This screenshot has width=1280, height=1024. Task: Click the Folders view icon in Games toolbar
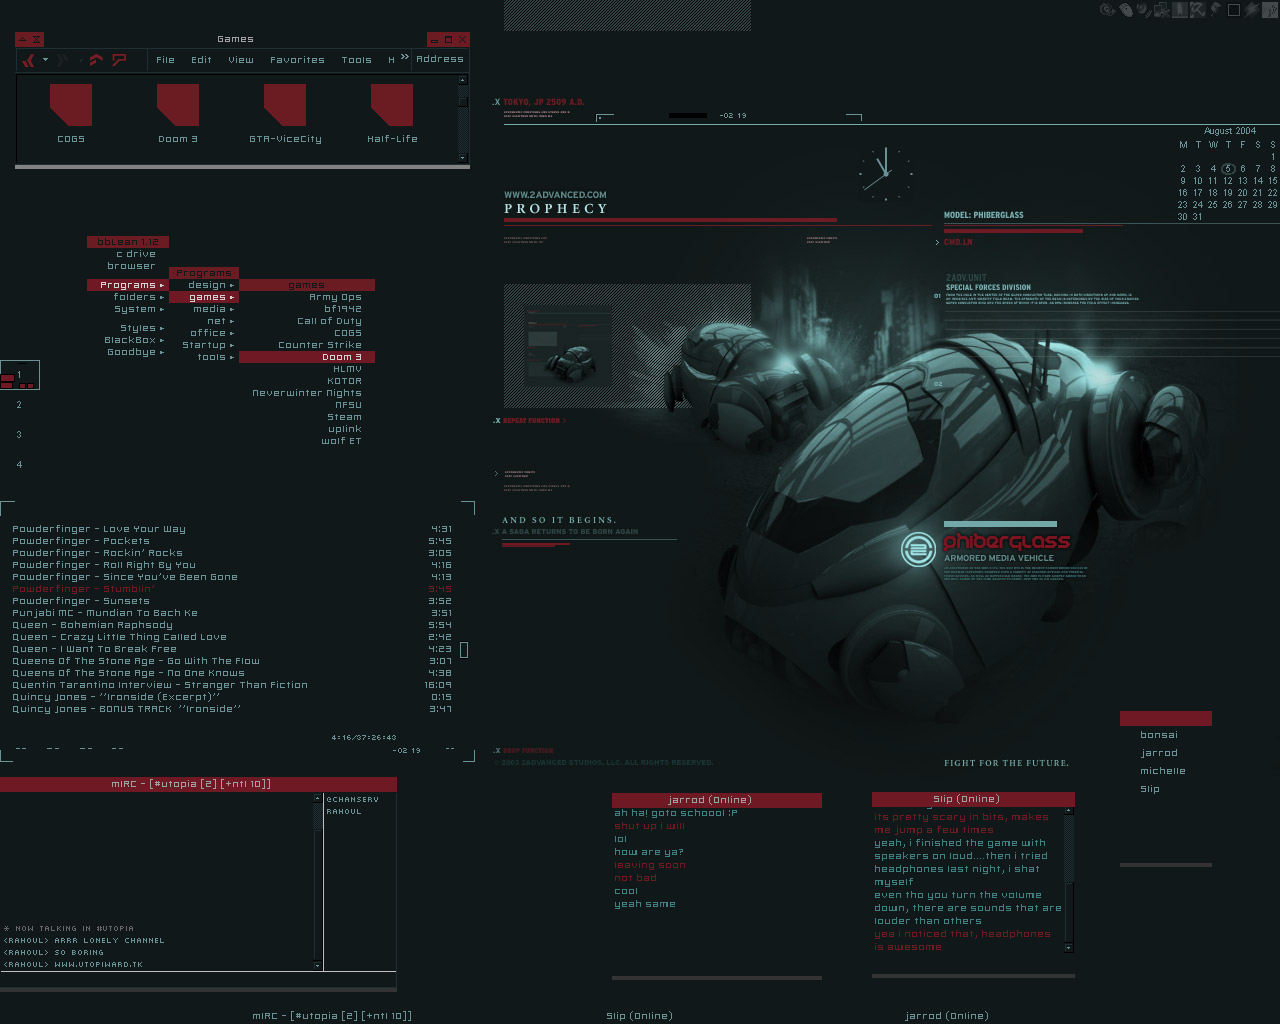point(119,59)
